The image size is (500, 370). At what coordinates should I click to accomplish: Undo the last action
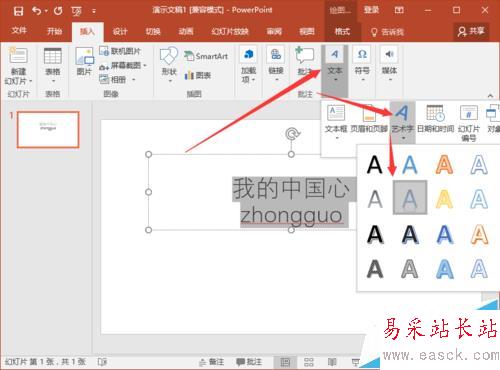click(x=37, y=11)
